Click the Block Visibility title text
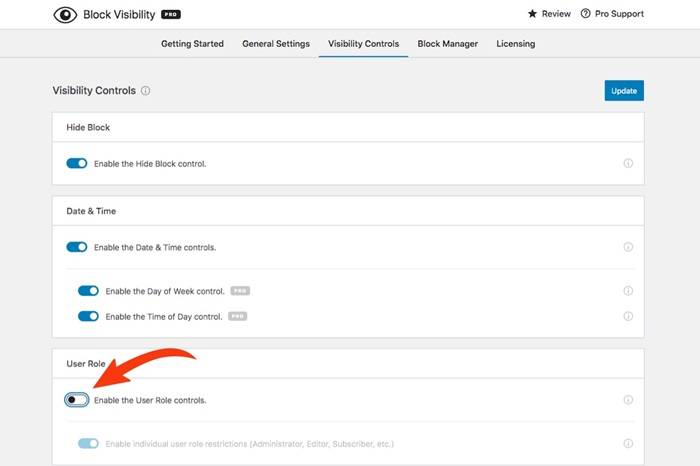The width and height of the screenshot is (700, 466). click(119, 15)
